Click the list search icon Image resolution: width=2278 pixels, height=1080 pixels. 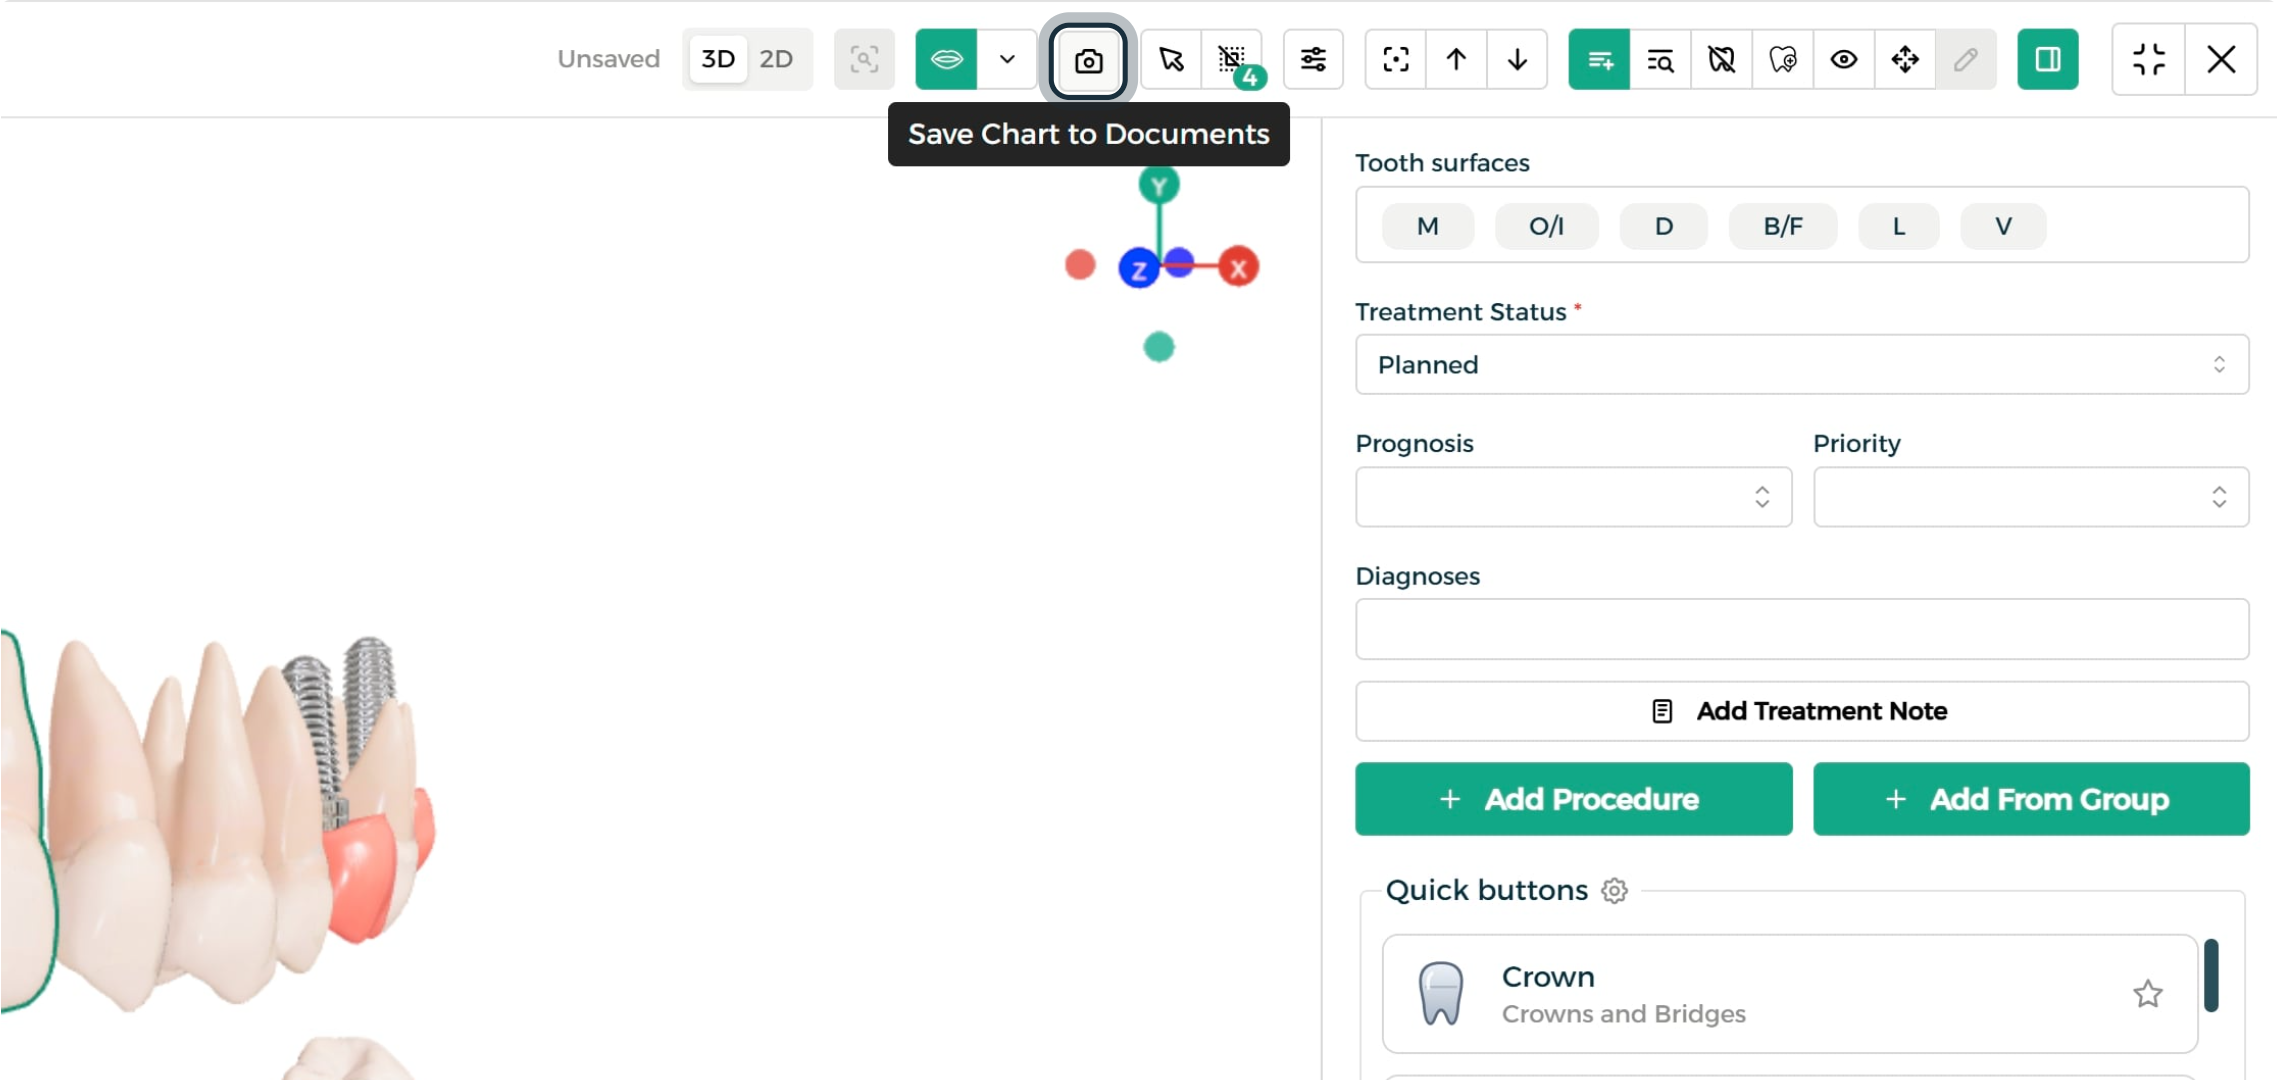coord(1660,60)
